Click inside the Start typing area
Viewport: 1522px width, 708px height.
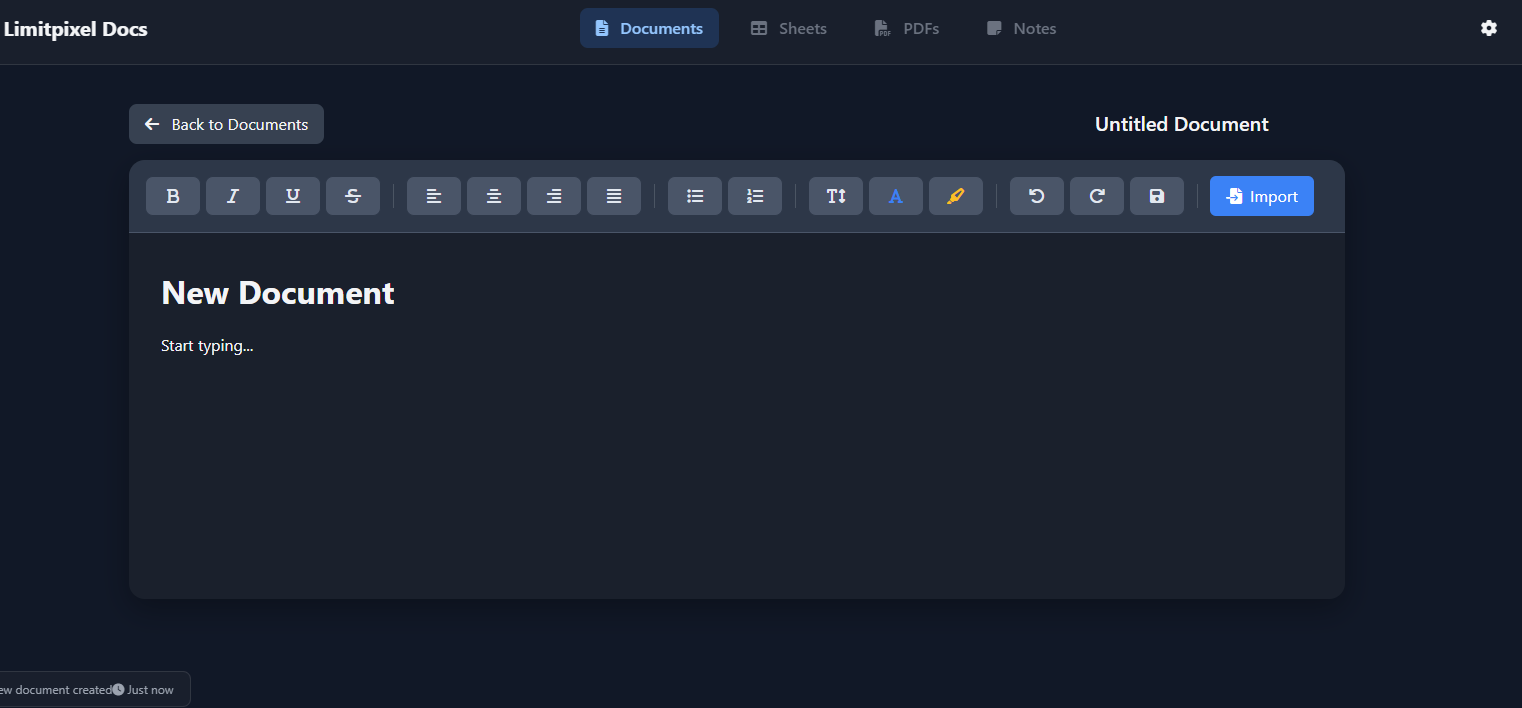click(x=207, y=345)
